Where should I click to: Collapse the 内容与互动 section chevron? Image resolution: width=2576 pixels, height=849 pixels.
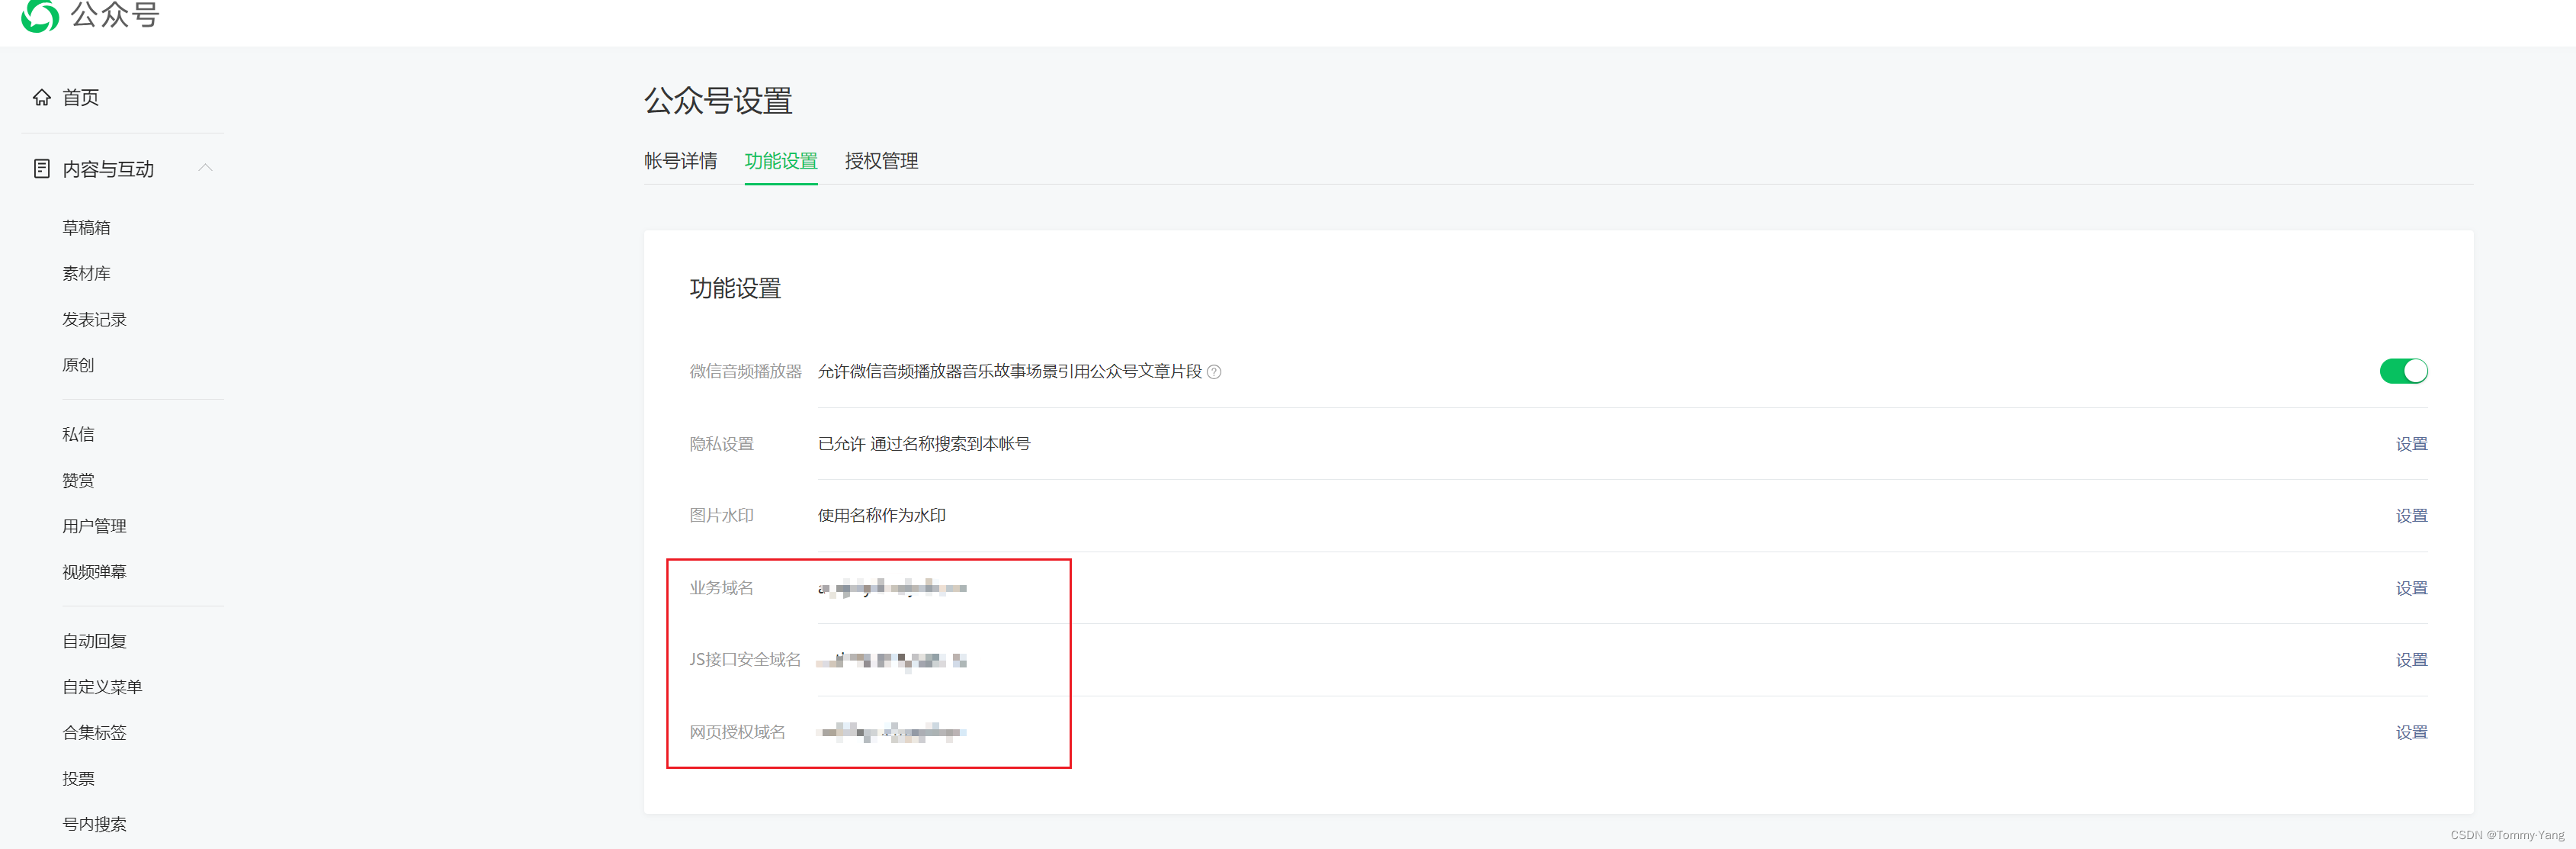tap(205, 168)
